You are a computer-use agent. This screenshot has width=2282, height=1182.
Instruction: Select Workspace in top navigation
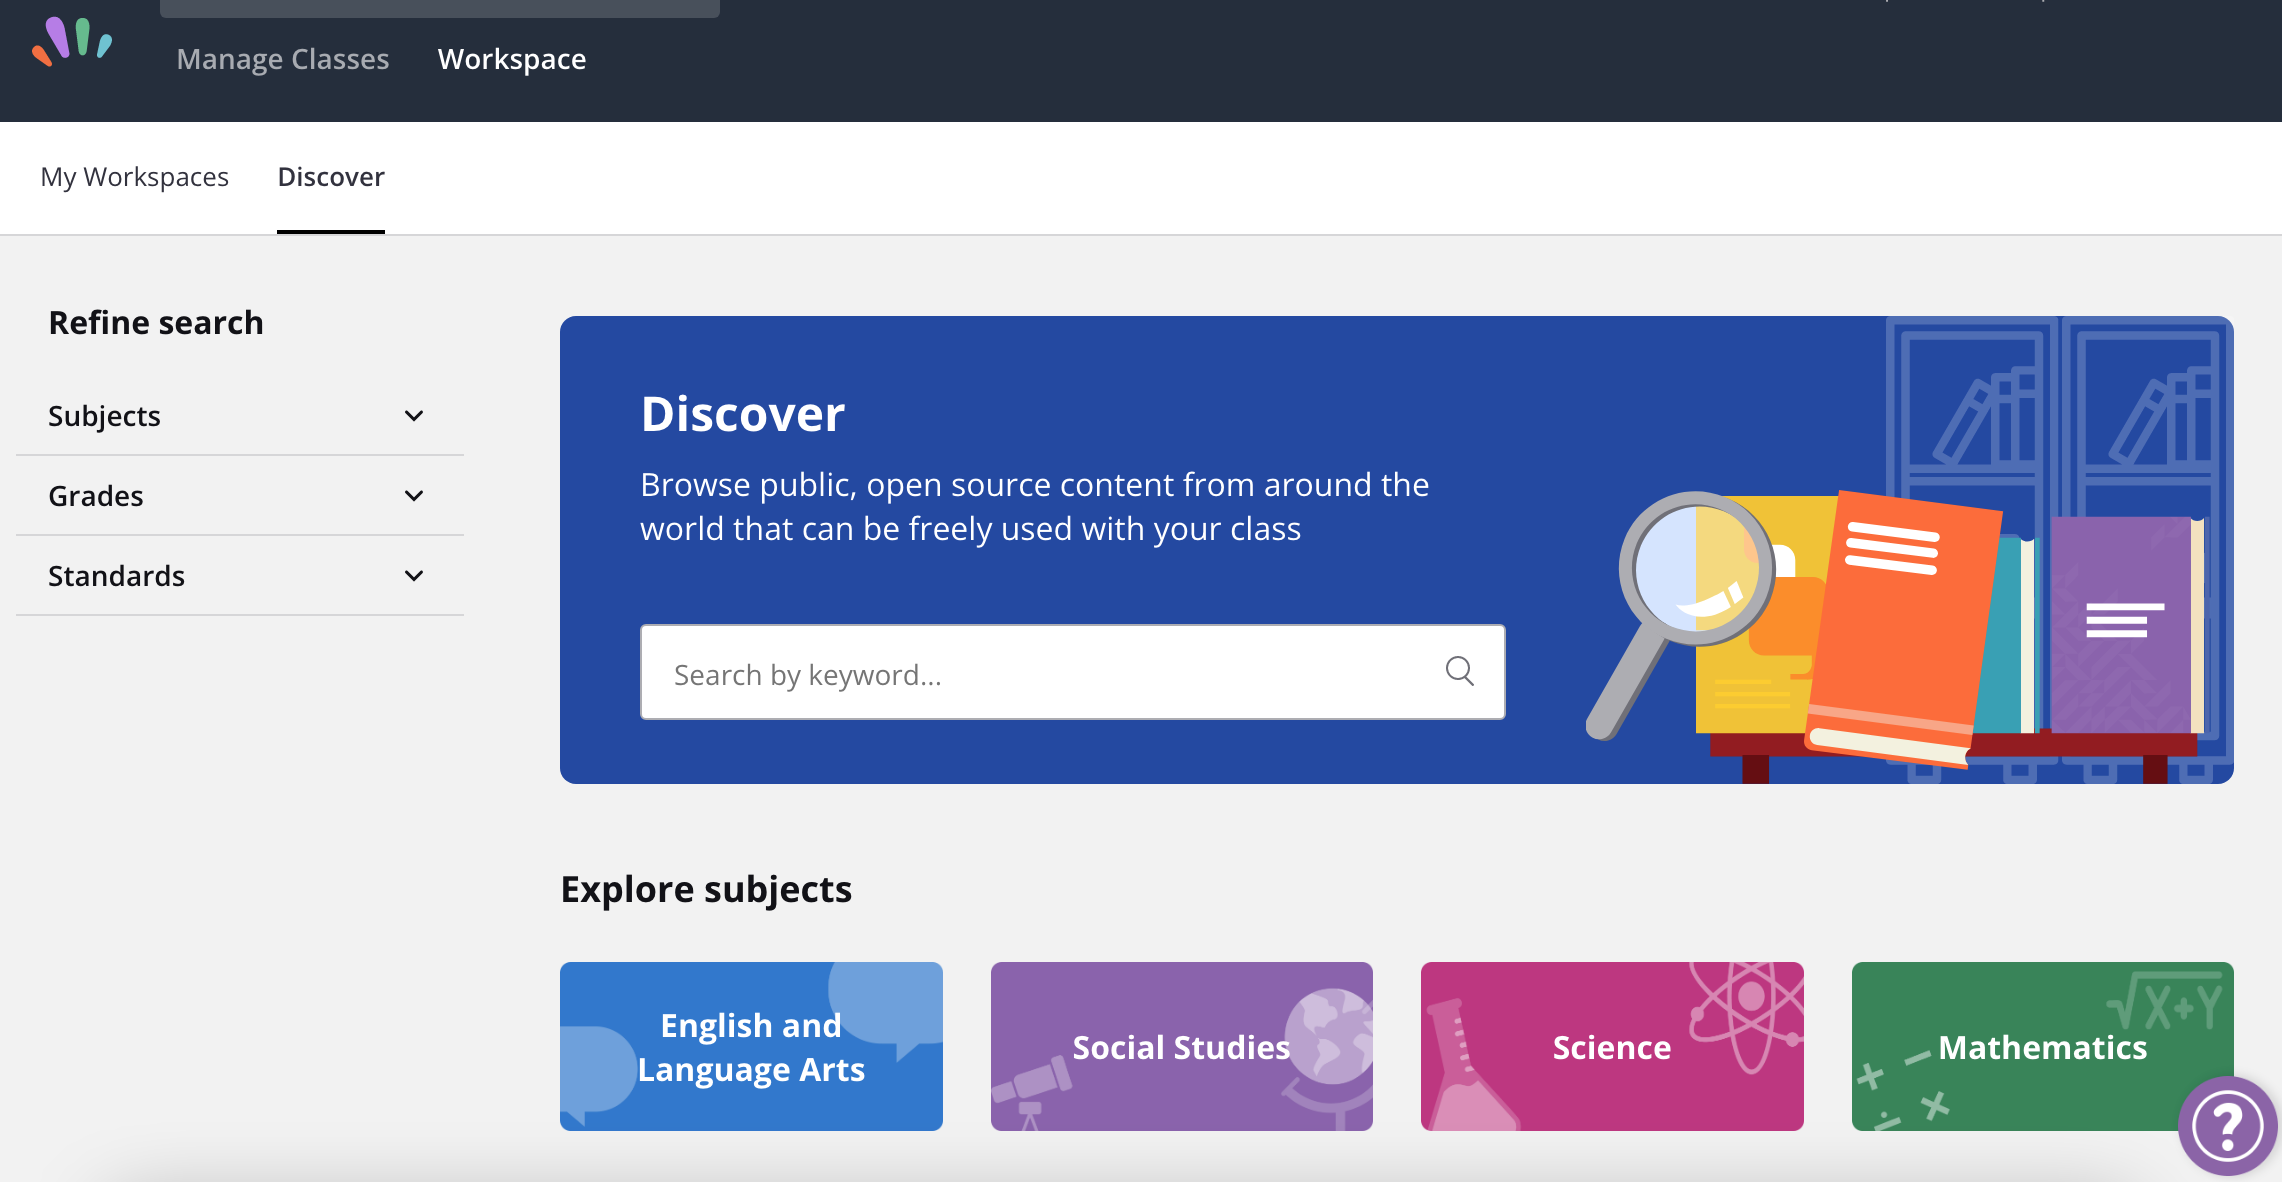coord(512,60)
